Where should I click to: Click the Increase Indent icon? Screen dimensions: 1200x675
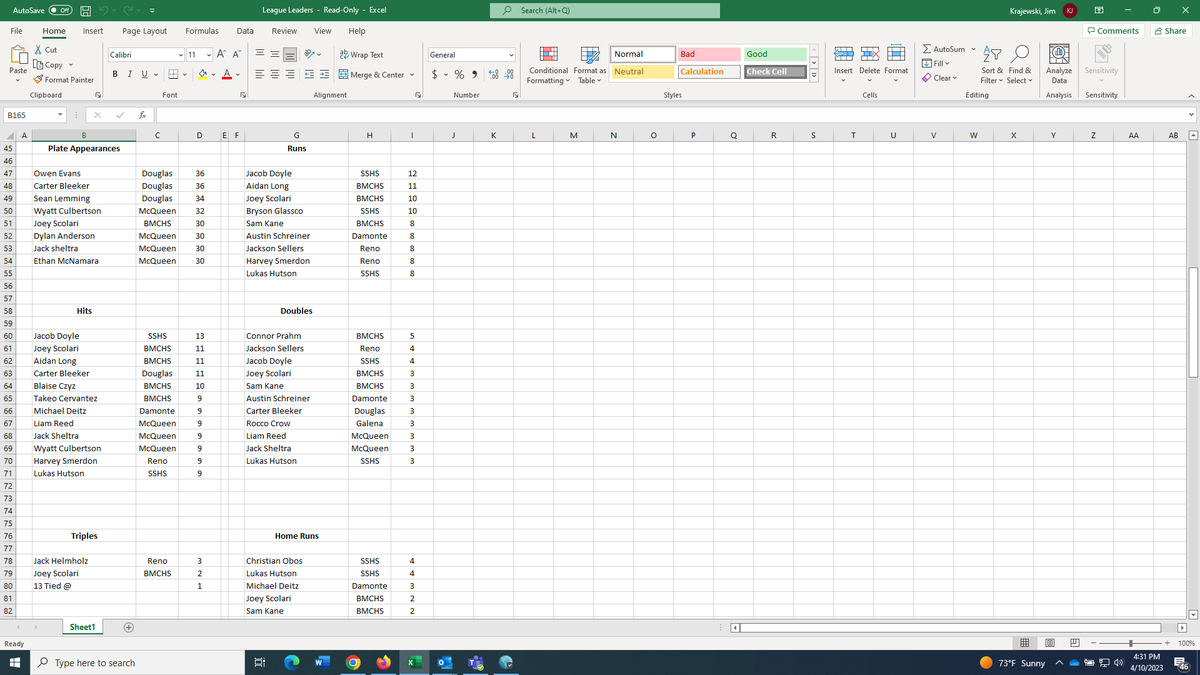[x=326, y=74]
